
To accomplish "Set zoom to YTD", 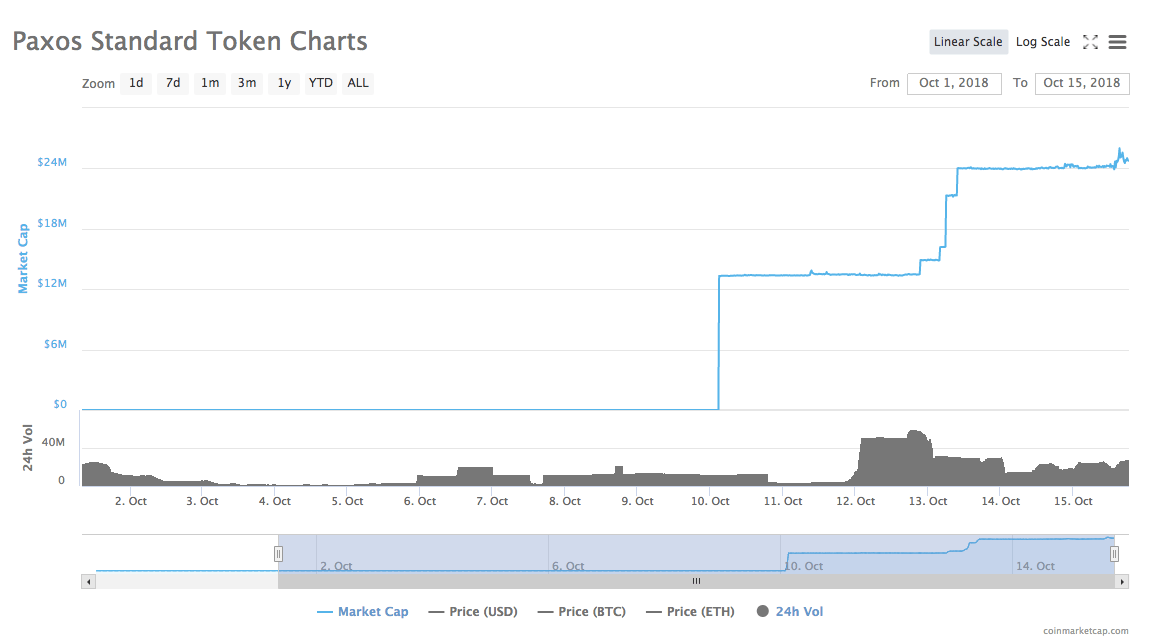I will coord(321,83).
